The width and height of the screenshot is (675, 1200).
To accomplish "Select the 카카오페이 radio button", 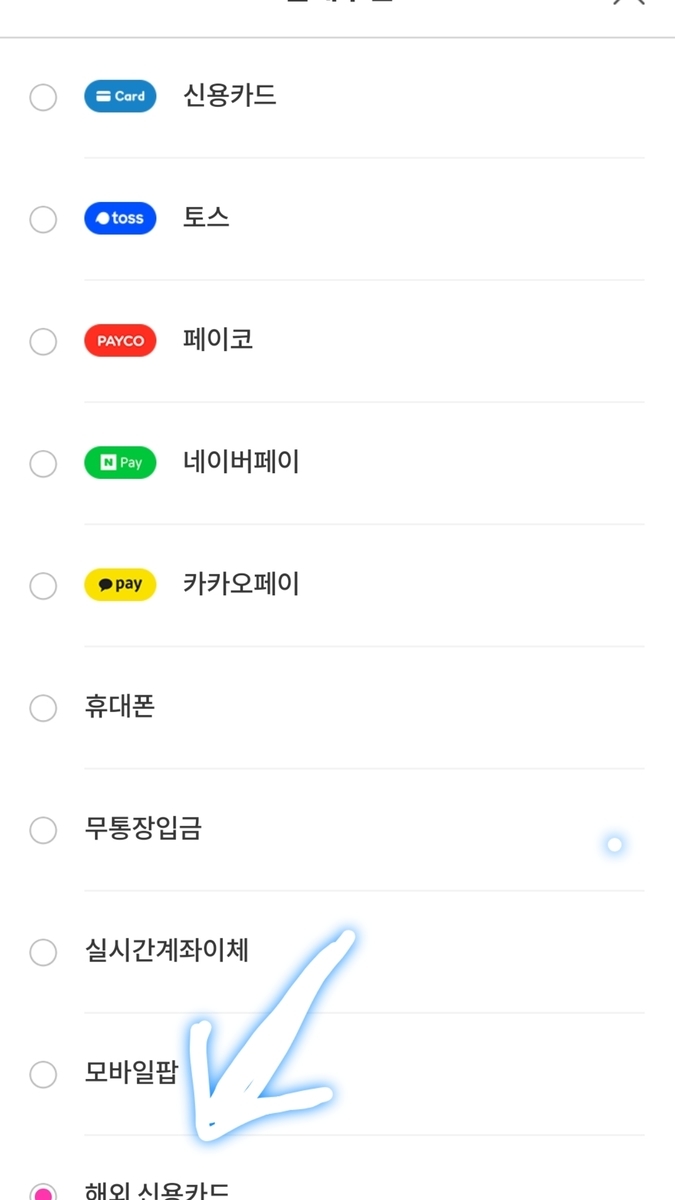I will (43, 586).
